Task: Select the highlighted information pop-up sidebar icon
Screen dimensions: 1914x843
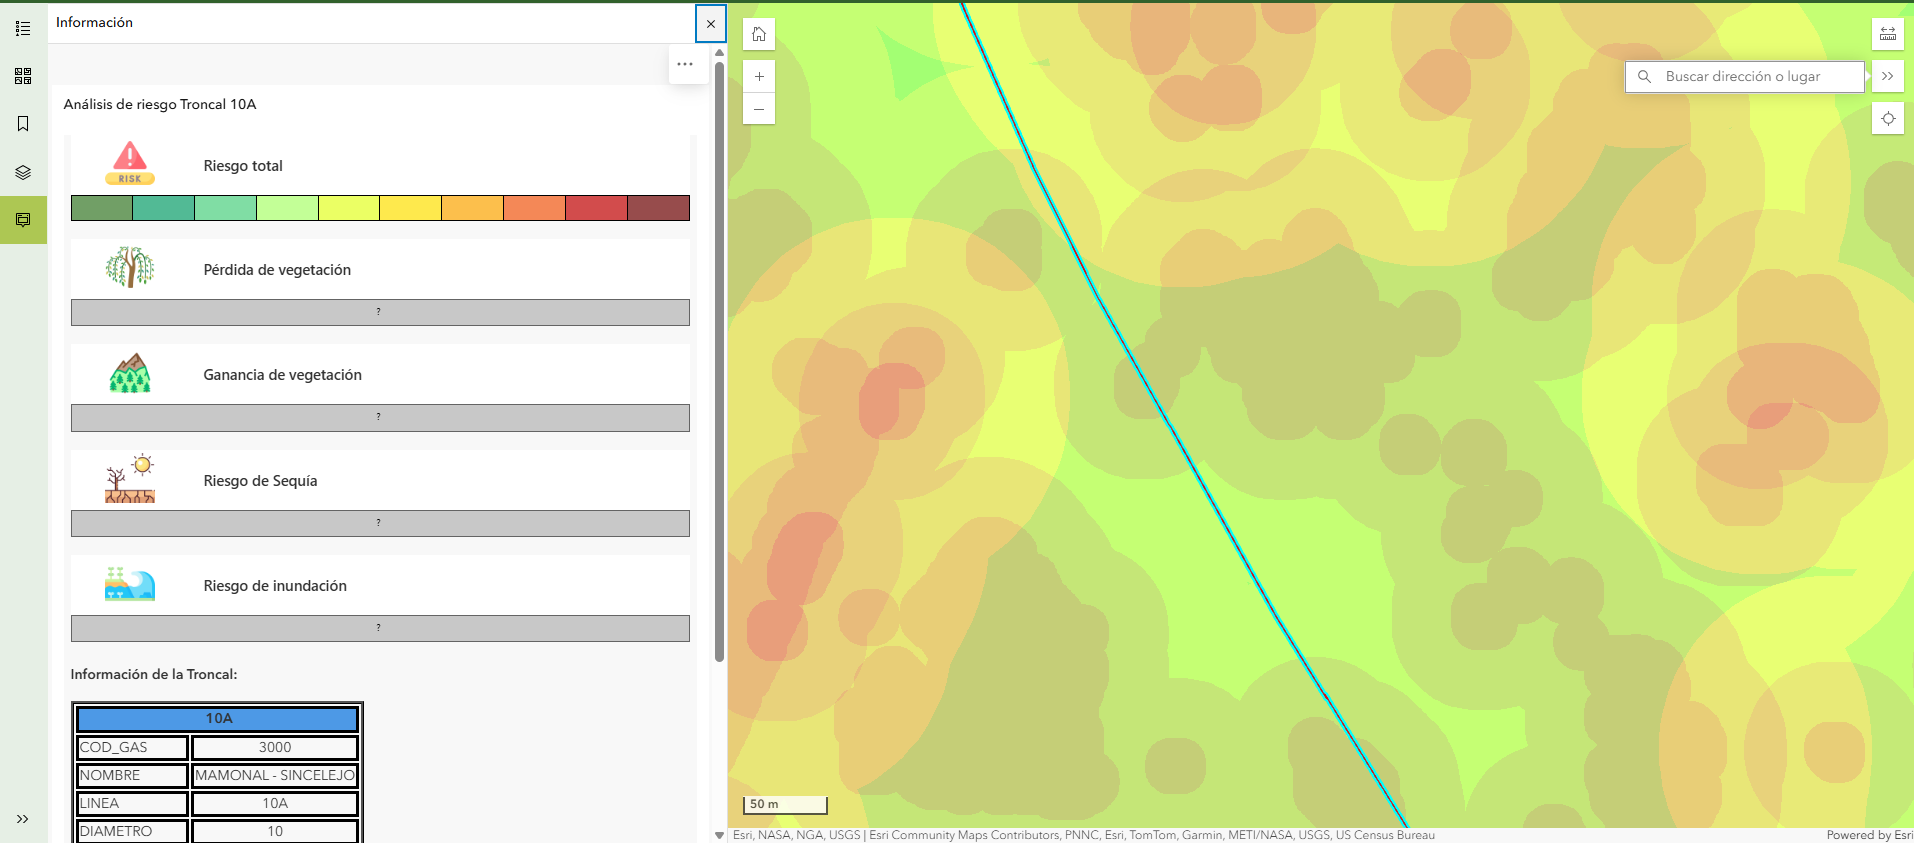Action: coord(23,220)
